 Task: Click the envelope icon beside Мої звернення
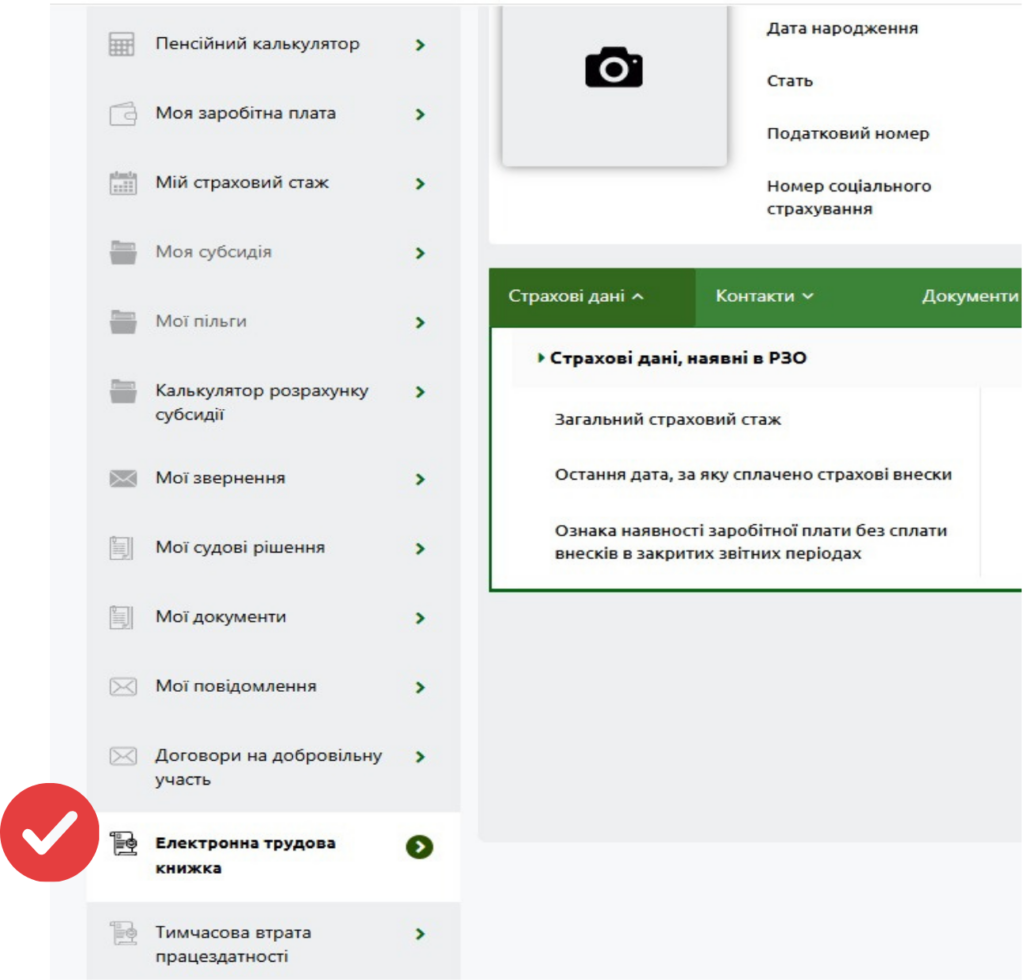pos(123,479)
